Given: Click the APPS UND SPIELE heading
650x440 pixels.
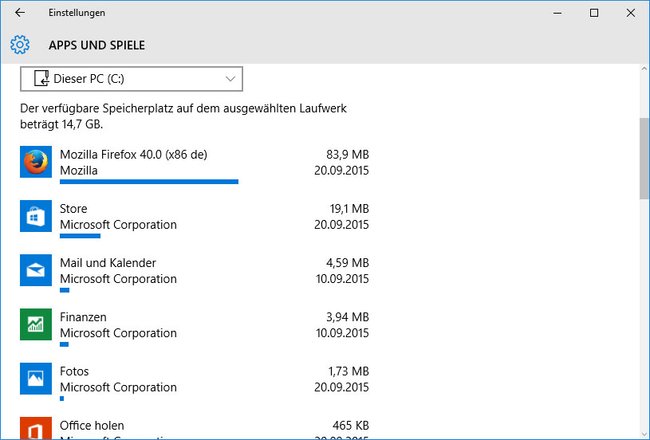Looking at the screenshot, I should click(97, 45).
